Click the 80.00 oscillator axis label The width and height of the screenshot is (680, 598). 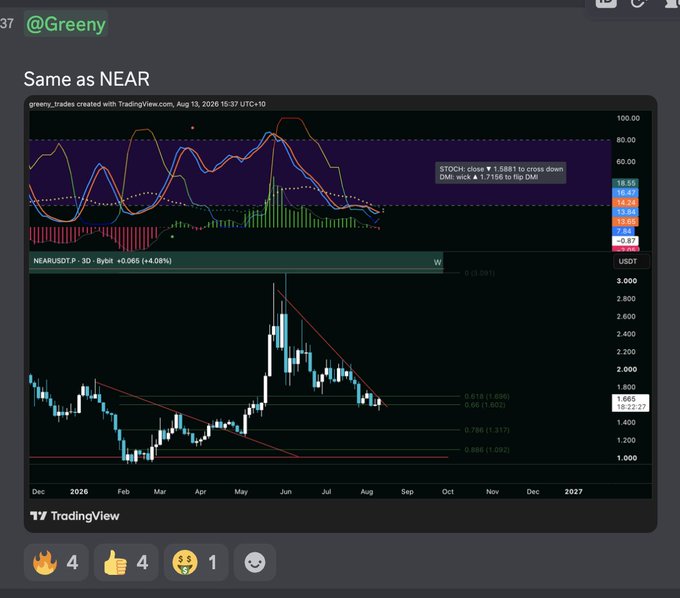tap(626, 140)
